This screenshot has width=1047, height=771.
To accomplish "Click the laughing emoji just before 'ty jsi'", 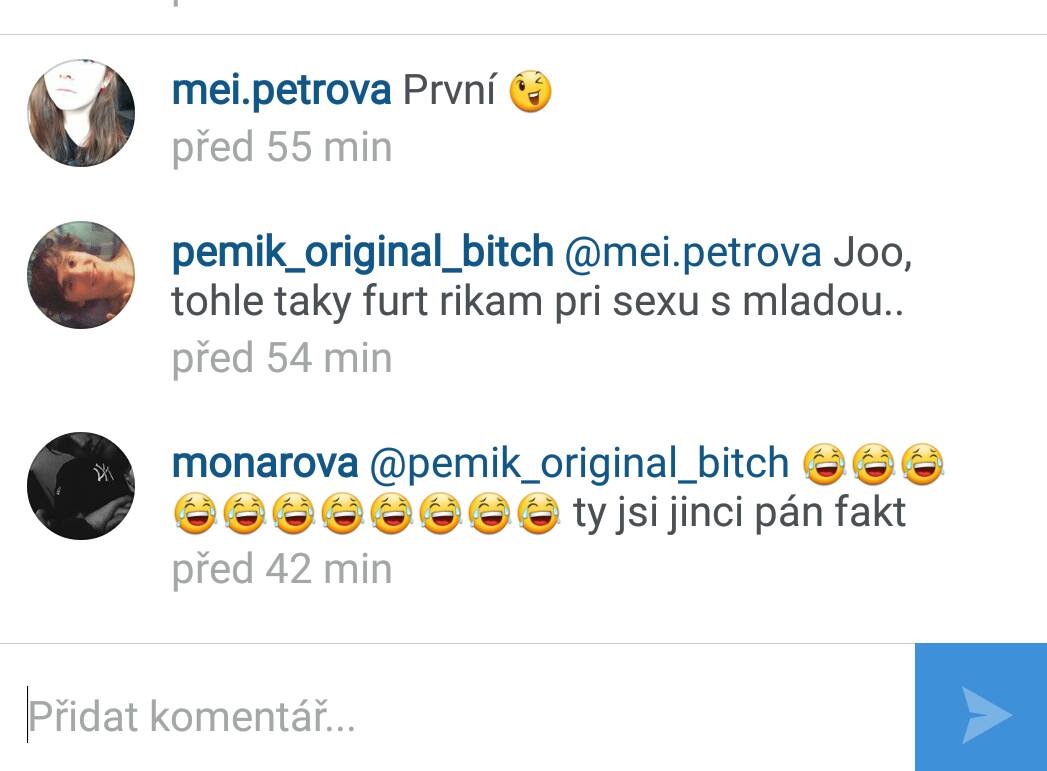I will [539, 513].
